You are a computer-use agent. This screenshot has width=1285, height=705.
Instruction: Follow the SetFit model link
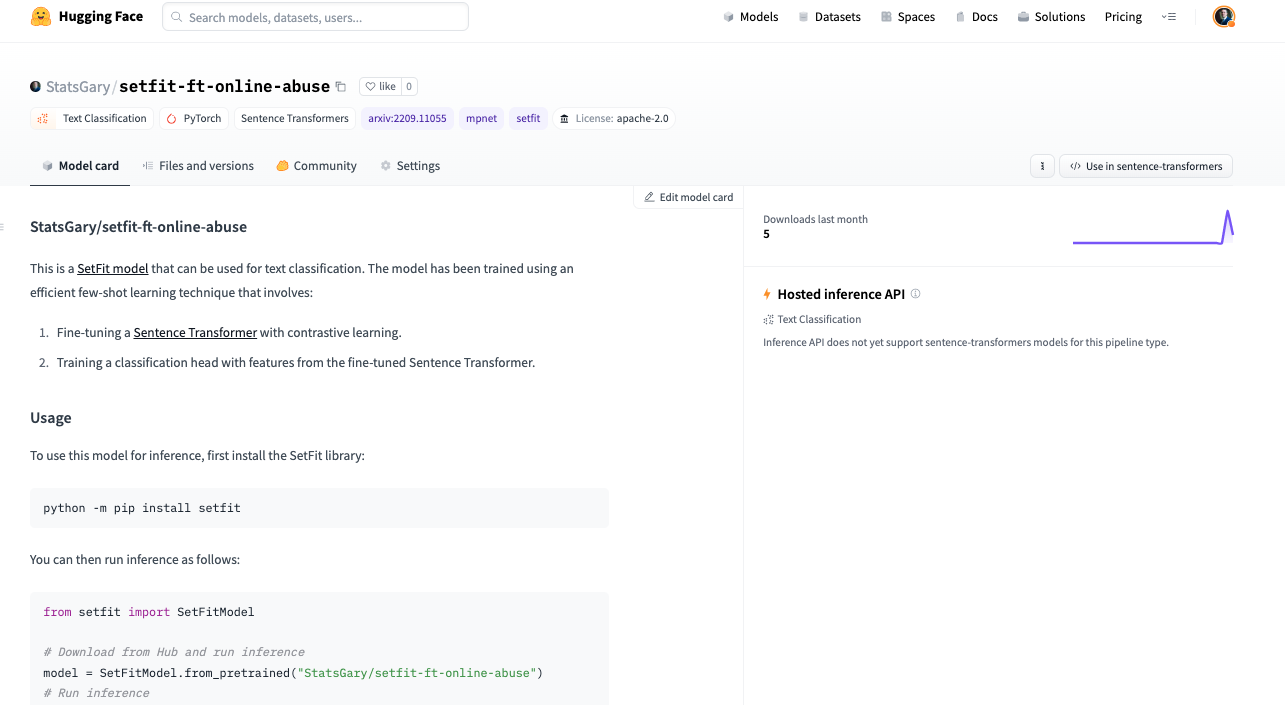(112, 268)
